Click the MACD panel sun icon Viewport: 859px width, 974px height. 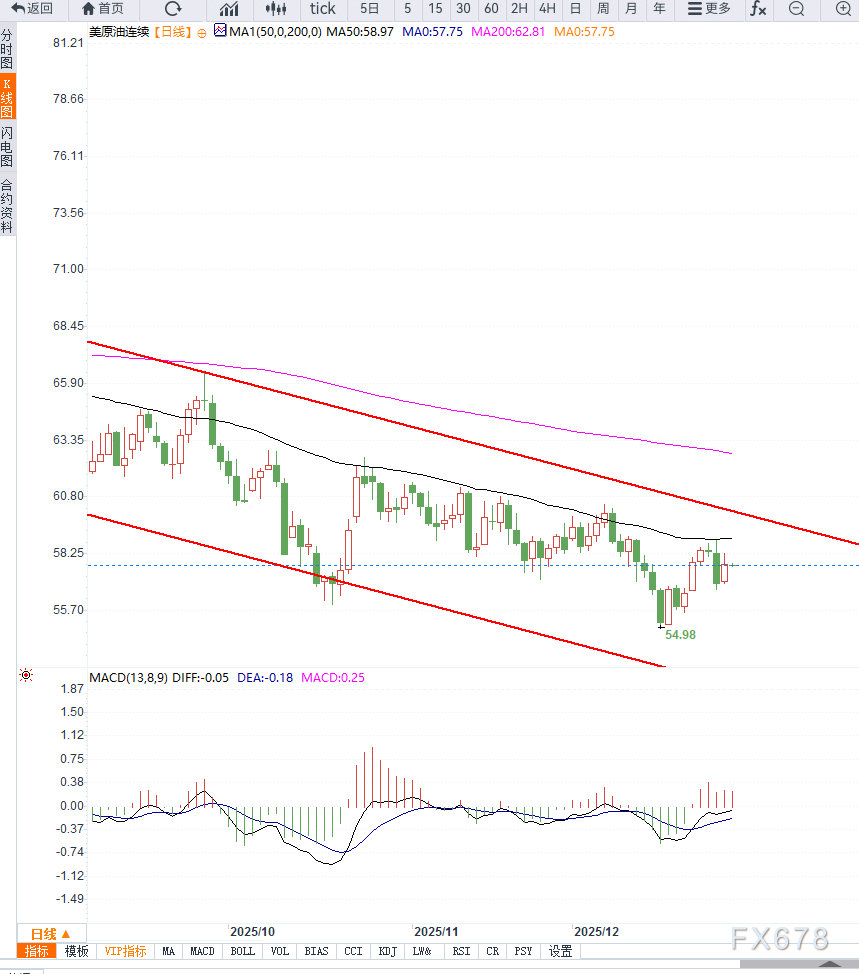point(25,677)
